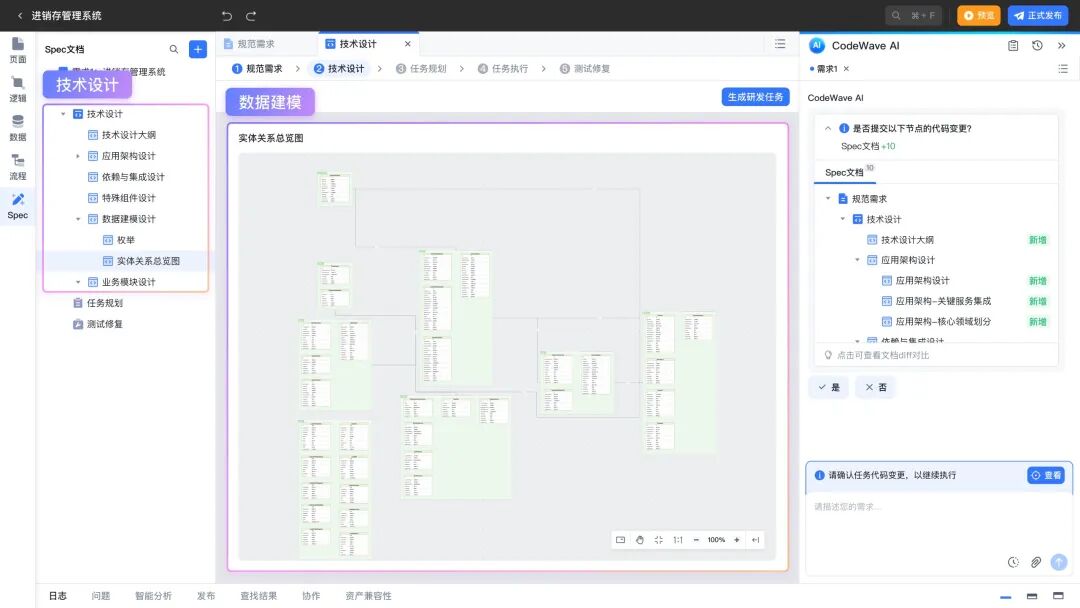Open the list menu icon right of editor tabs
The image size is (1080, 608).
tap(780, 43)
